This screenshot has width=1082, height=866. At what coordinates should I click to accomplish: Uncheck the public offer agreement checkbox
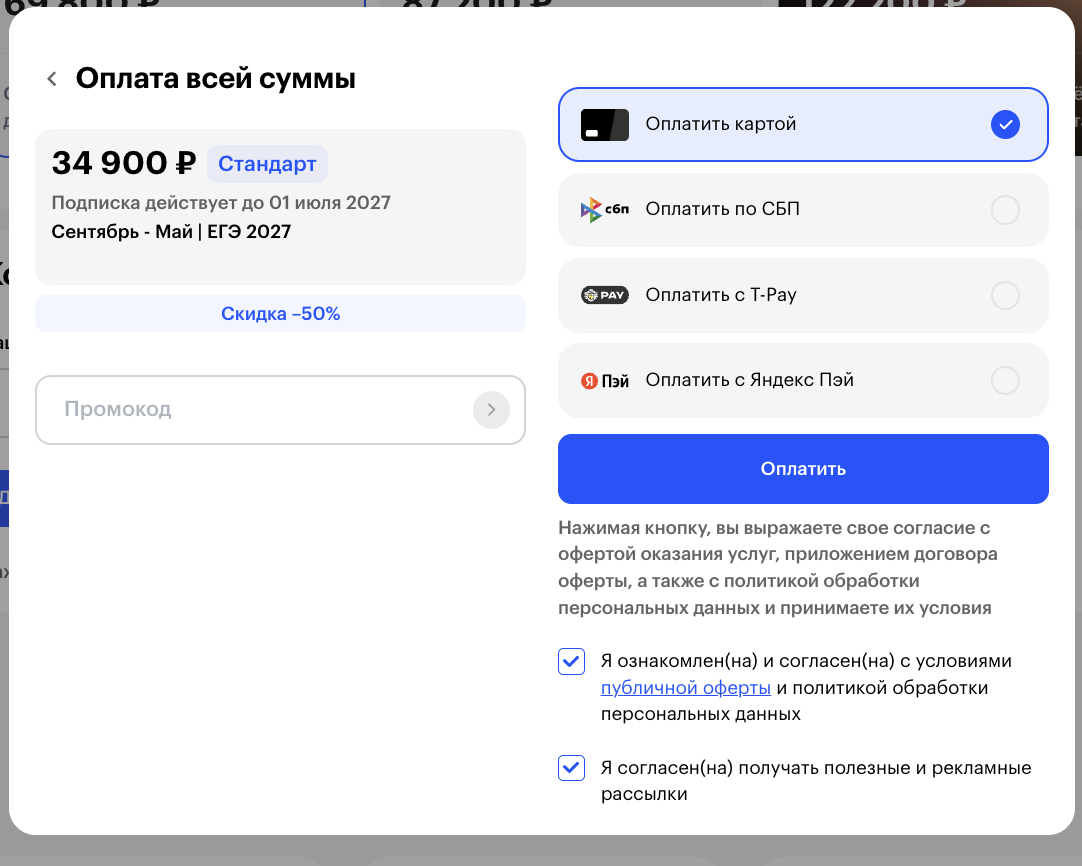point(571,661)
